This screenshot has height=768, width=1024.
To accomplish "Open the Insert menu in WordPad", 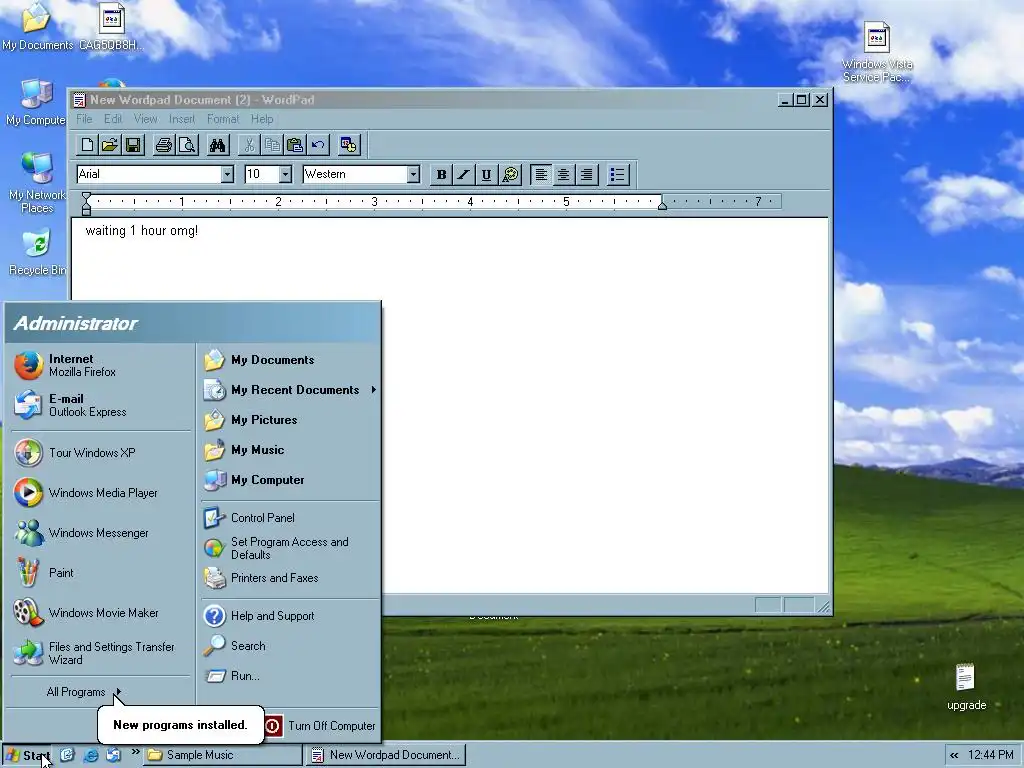I will click(182, 119).
